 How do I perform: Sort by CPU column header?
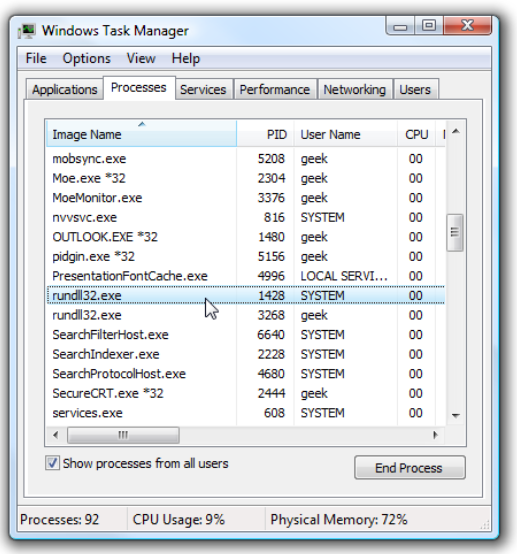tap(416, 134)
